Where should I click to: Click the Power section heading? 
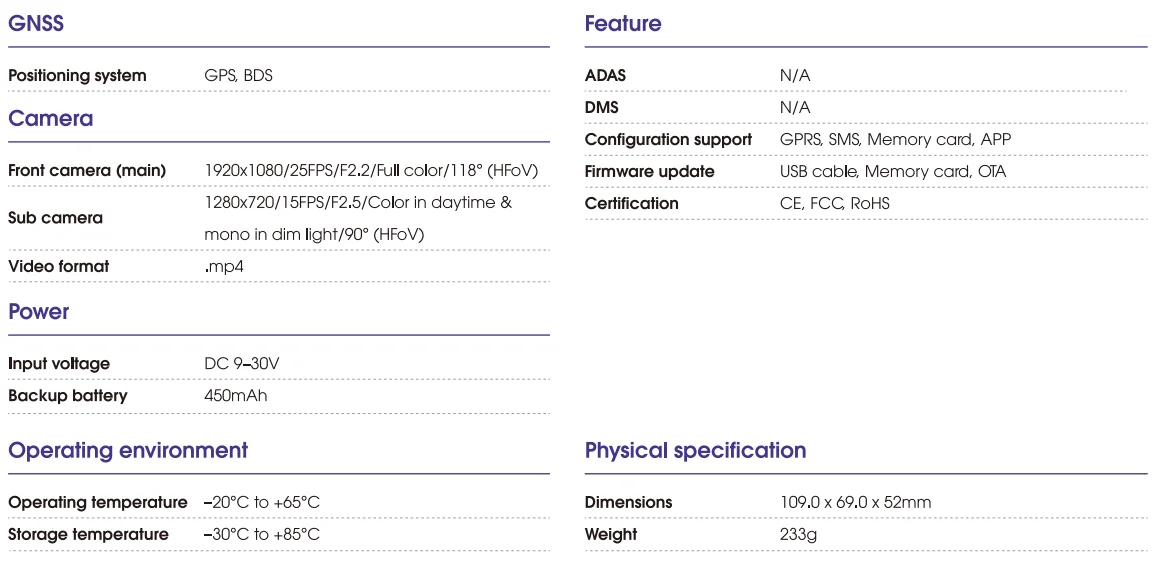(x=39, y=311)
